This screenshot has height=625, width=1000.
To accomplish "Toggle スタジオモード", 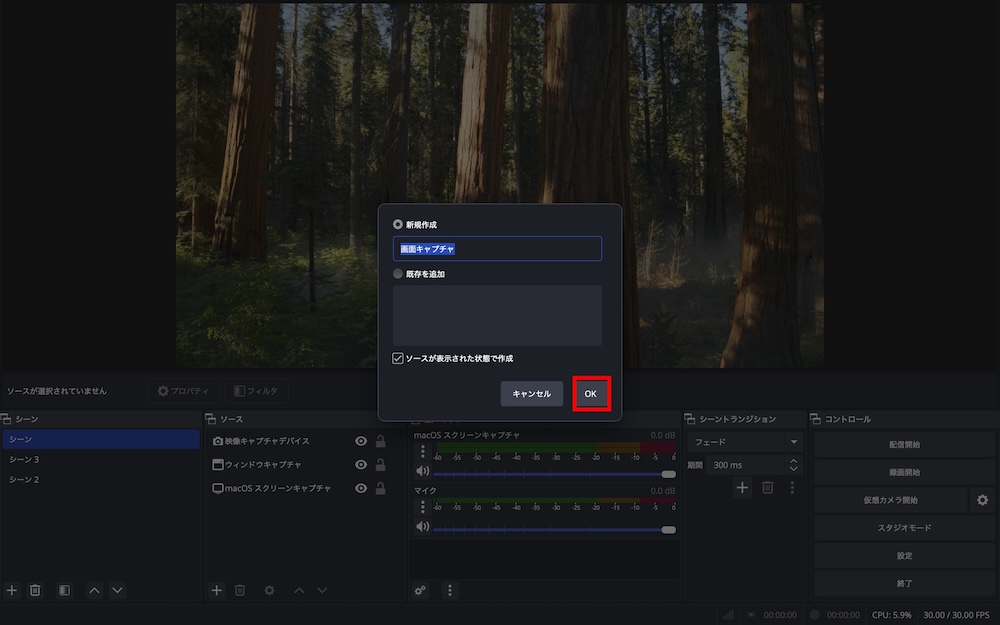I will click(904, 528).
